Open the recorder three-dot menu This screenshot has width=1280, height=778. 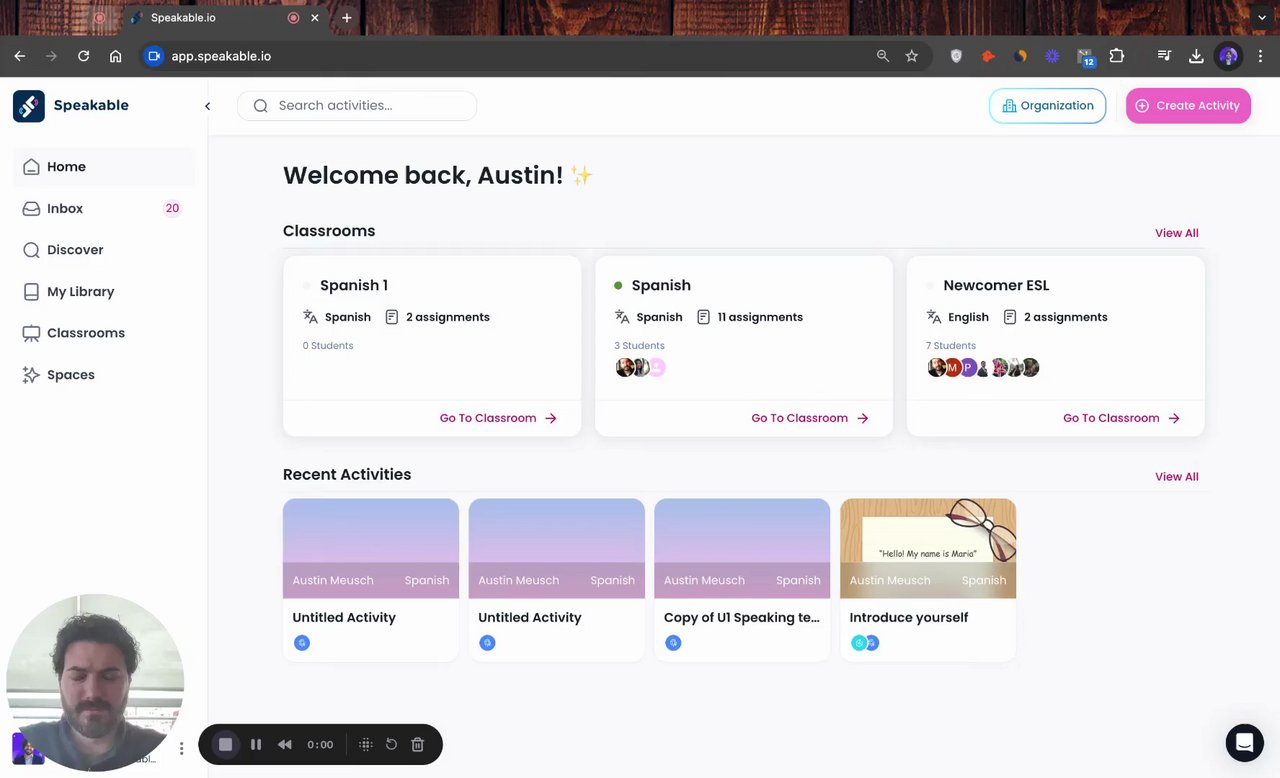[x=181, y=748]
